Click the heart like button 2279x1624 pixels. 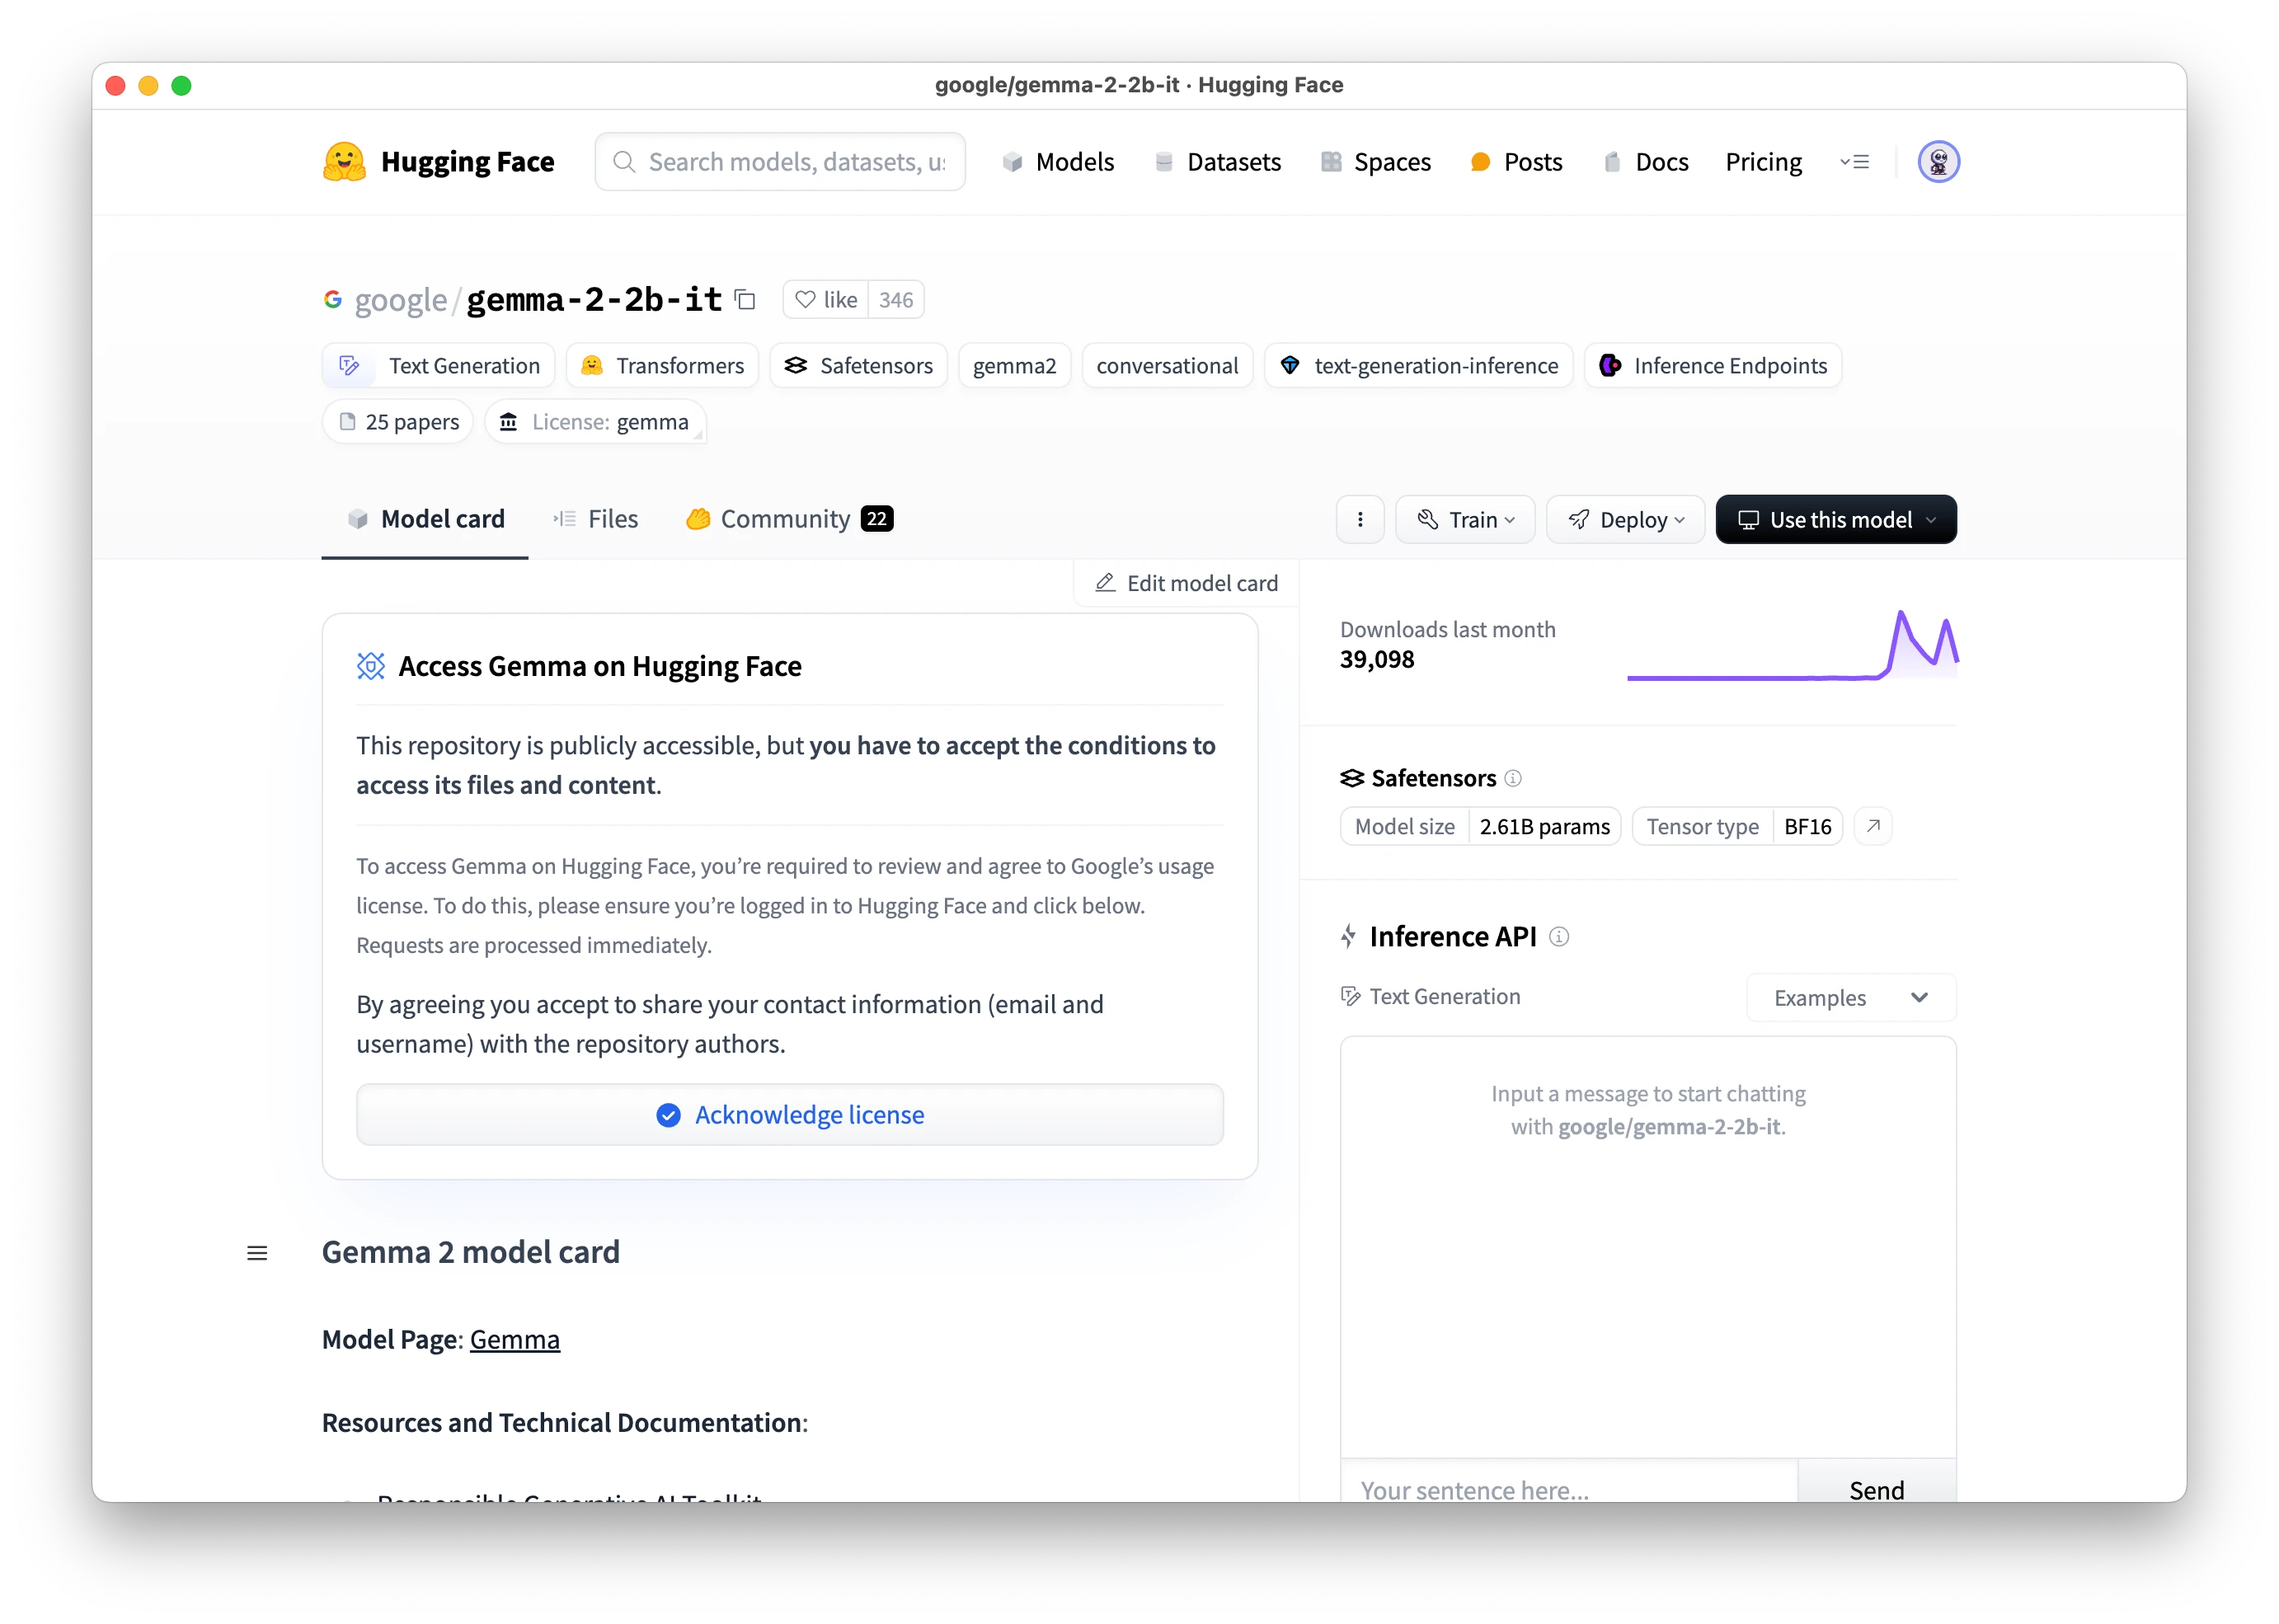(825, 300)
